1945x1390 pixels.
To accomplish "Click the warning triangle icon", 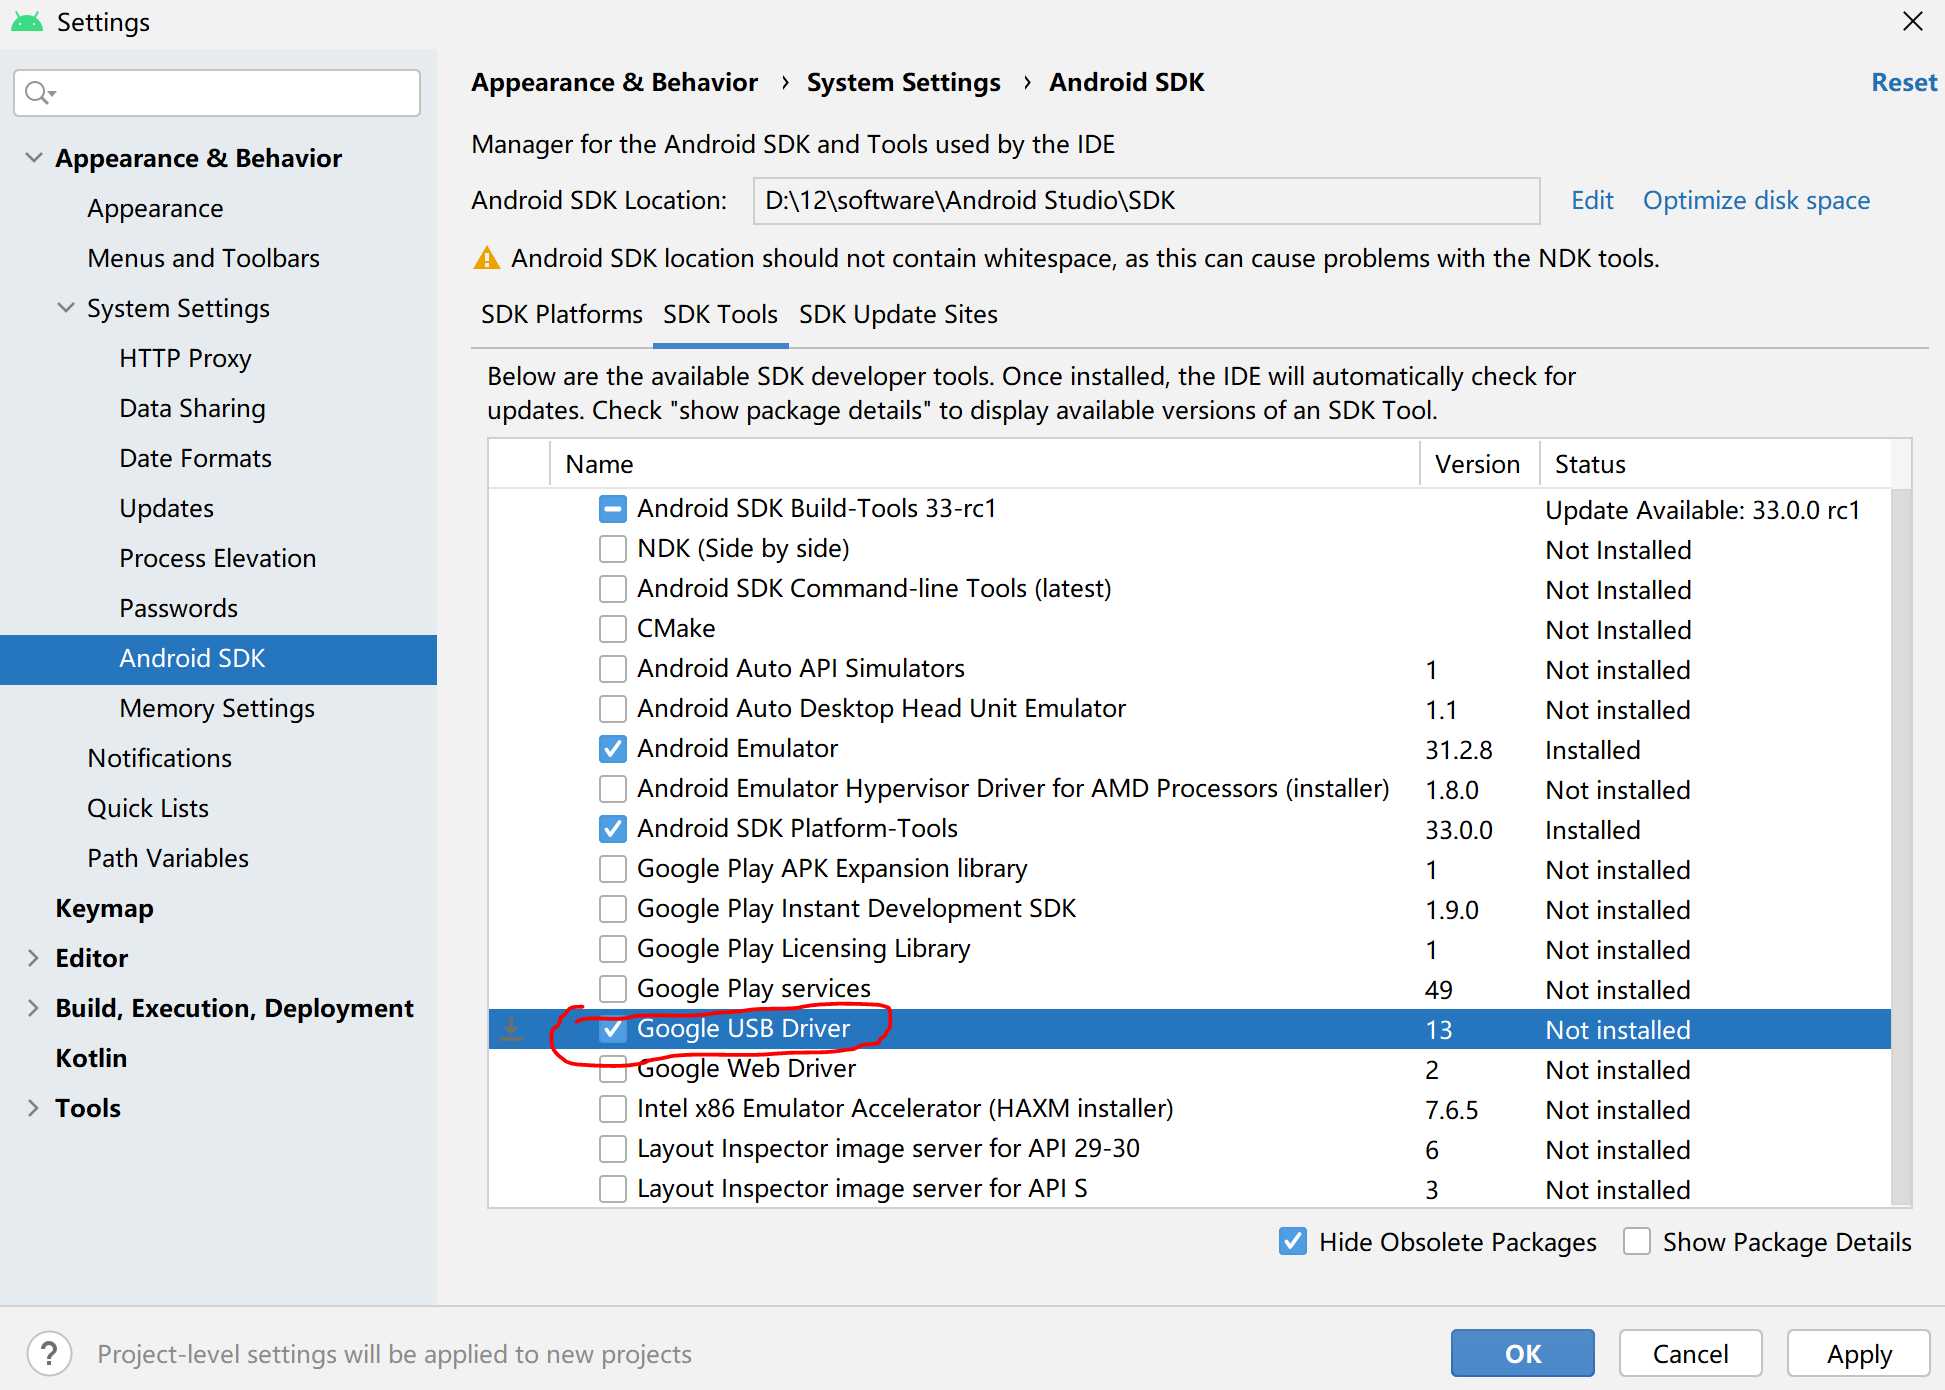I will pos(486,258).
